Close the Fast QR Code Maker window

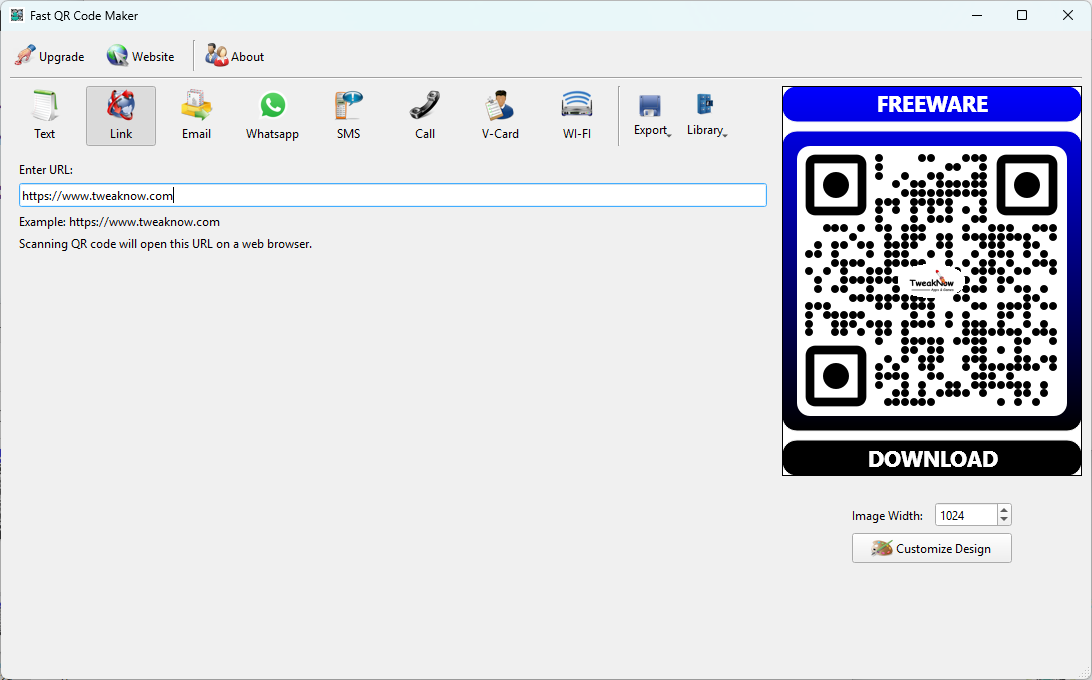pos(1067,15)
